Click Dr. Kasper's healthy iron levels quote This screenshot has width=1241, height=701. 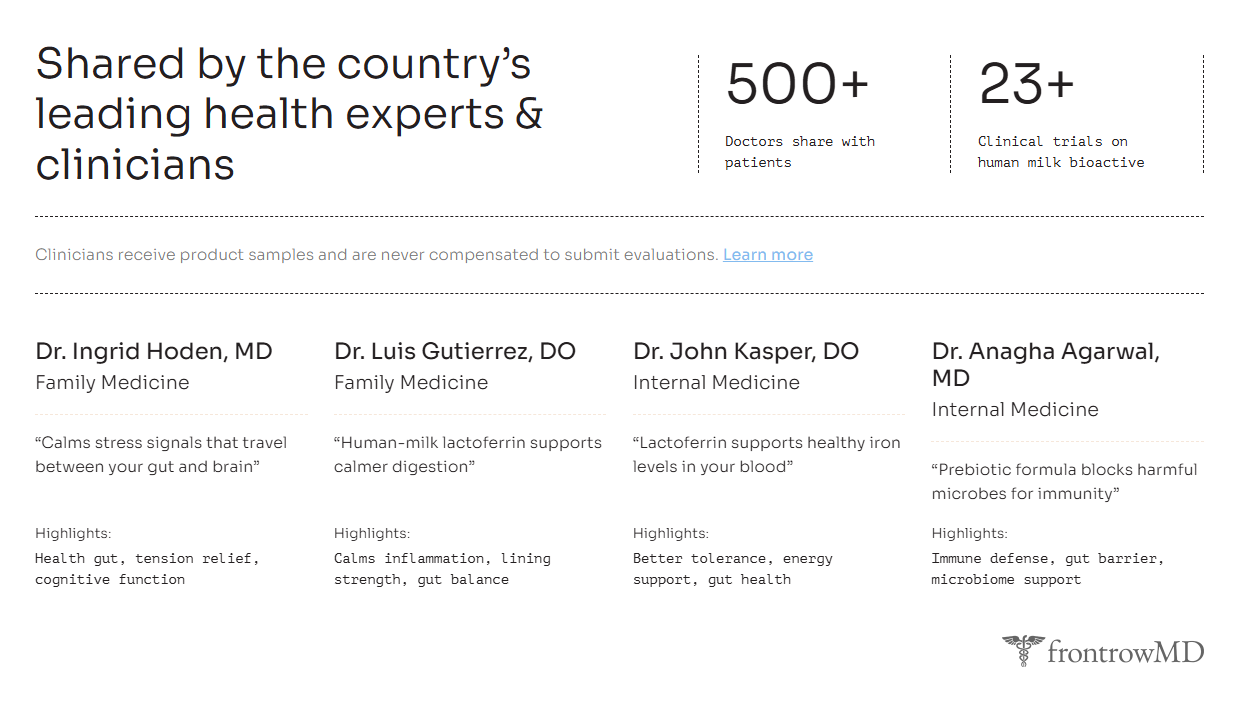[x=766, y=454]
